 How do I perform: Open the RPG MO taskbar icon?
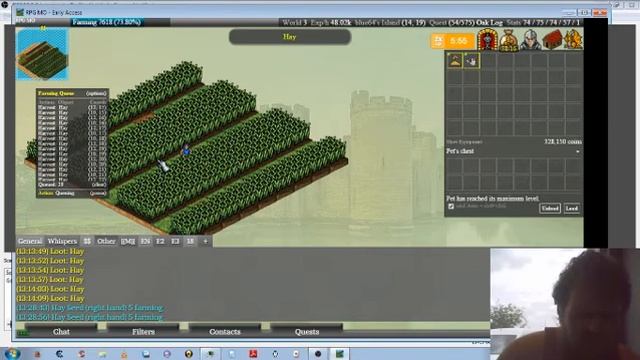click(339, 353)
